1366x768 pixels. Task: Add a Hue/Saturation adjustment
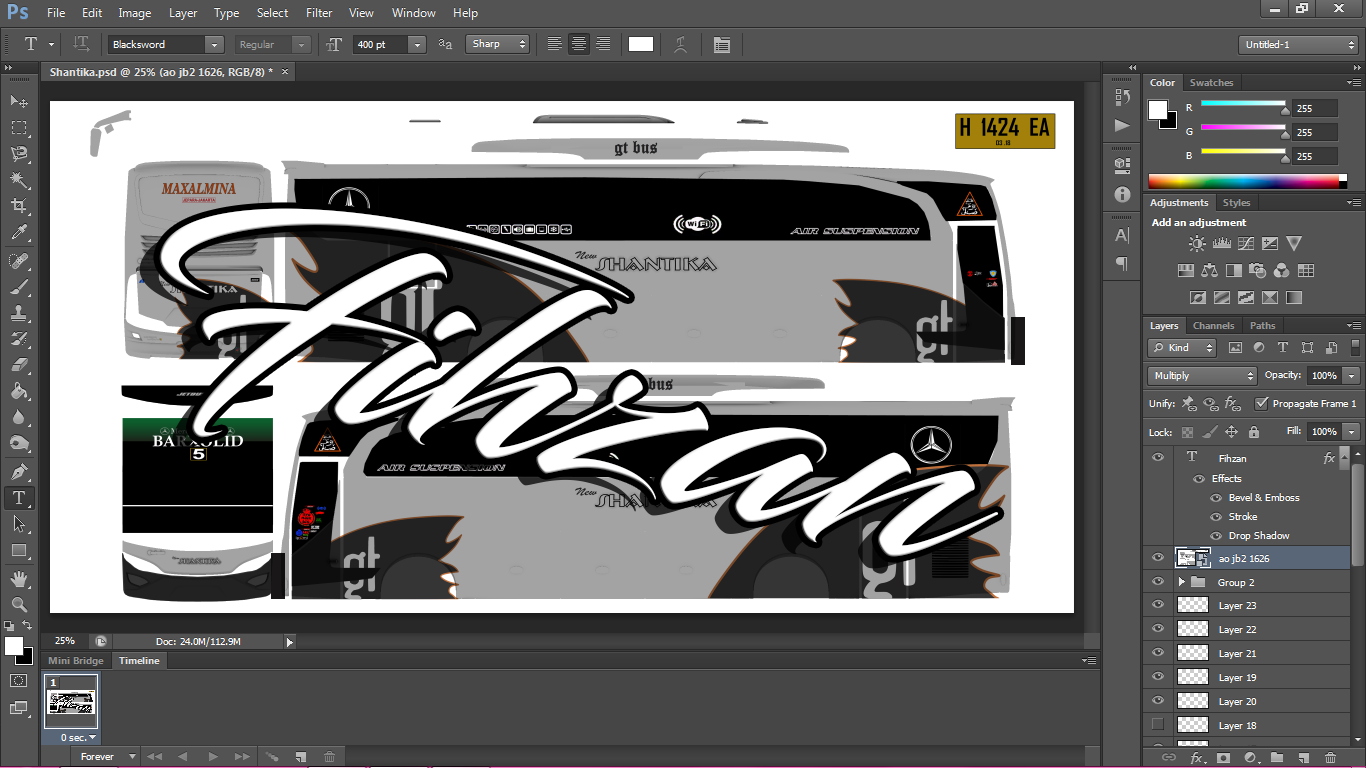tap(1185, 270)
